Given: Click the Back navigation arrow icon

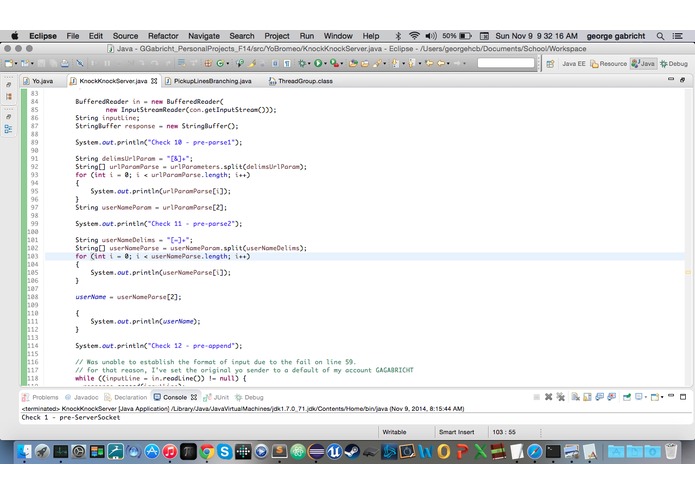Looking at the screenshot, I should click(x=441, y=63).
